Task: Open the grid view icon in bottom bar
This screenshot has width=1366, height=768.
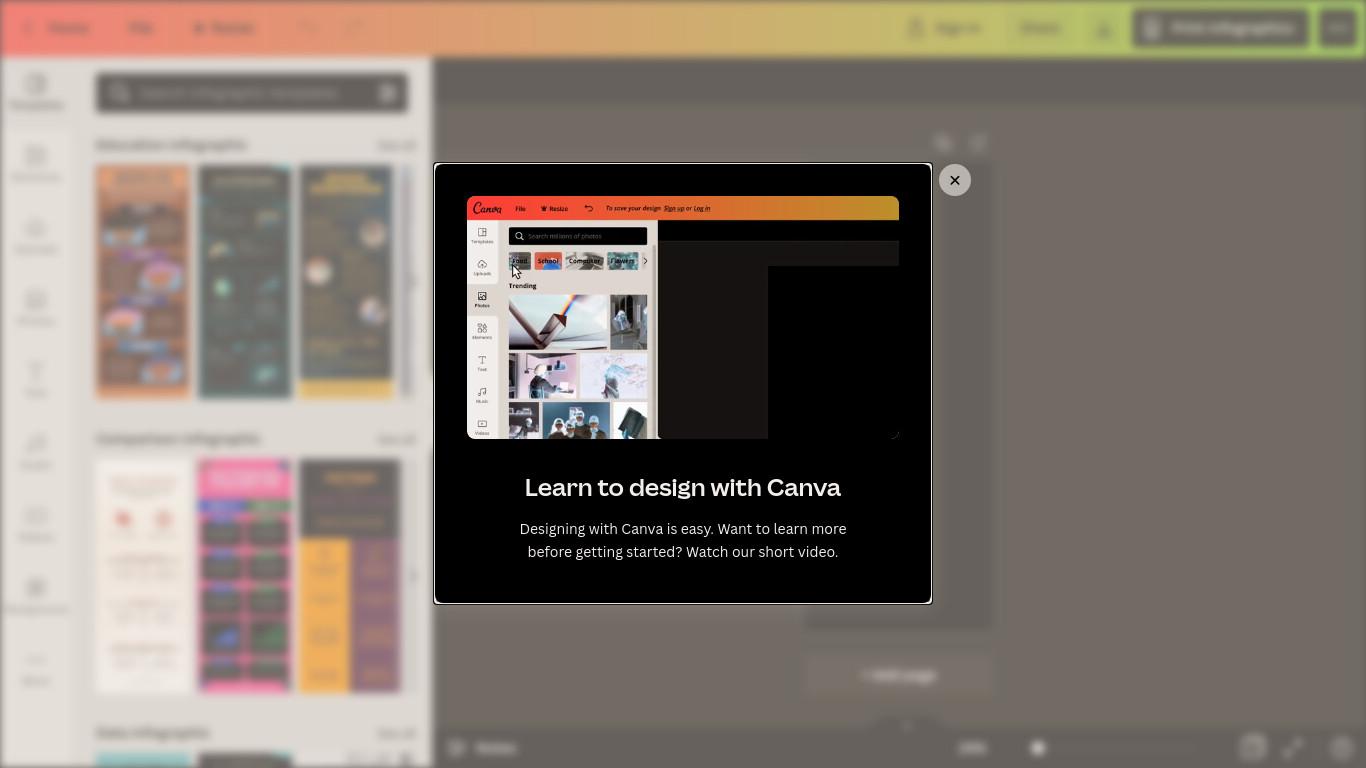Action: click(x=1252, y=748)
